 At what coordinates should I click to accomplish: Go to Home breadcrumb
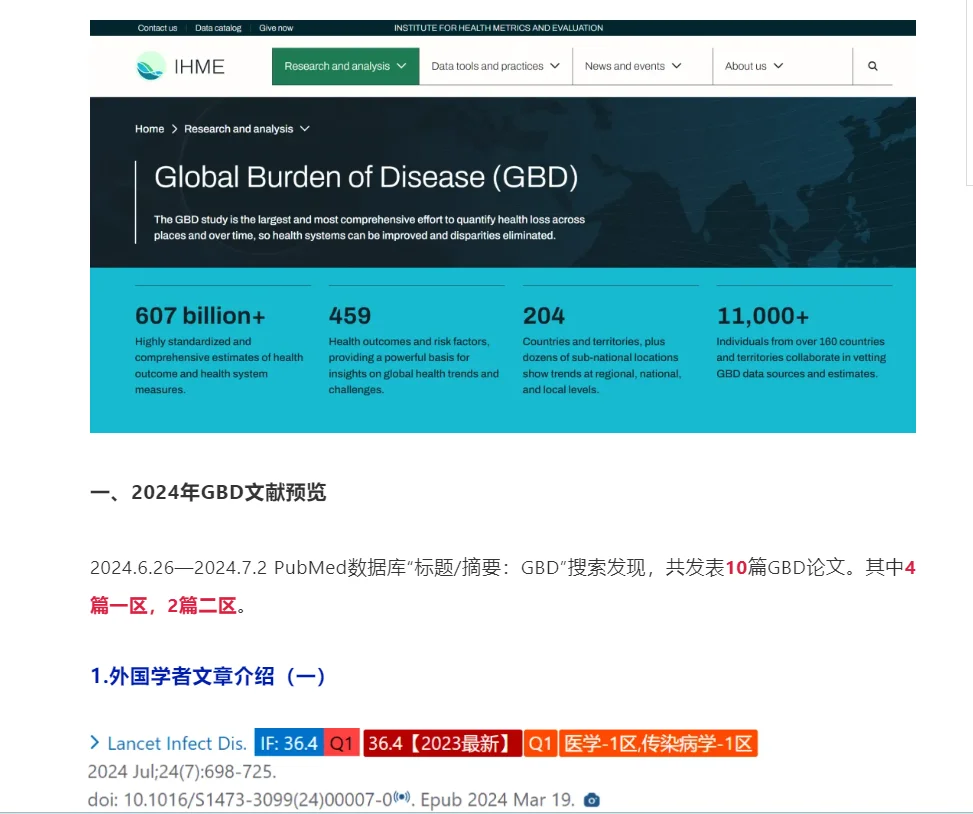[x=150, y=128]
